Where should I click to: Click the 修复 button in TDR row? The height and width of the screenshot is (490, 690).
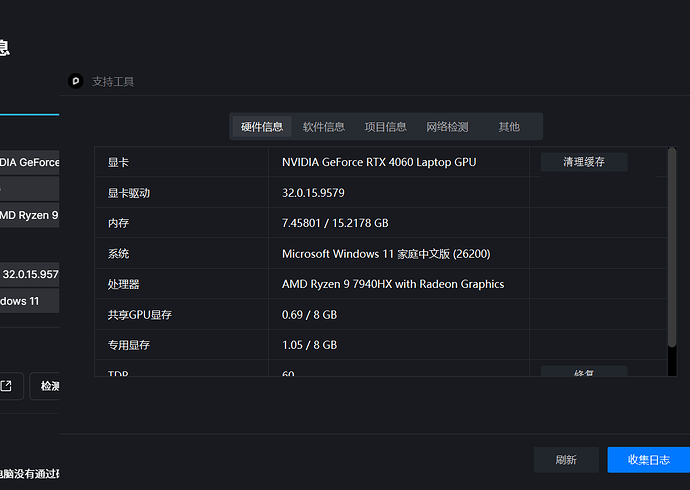click(584, 372)
